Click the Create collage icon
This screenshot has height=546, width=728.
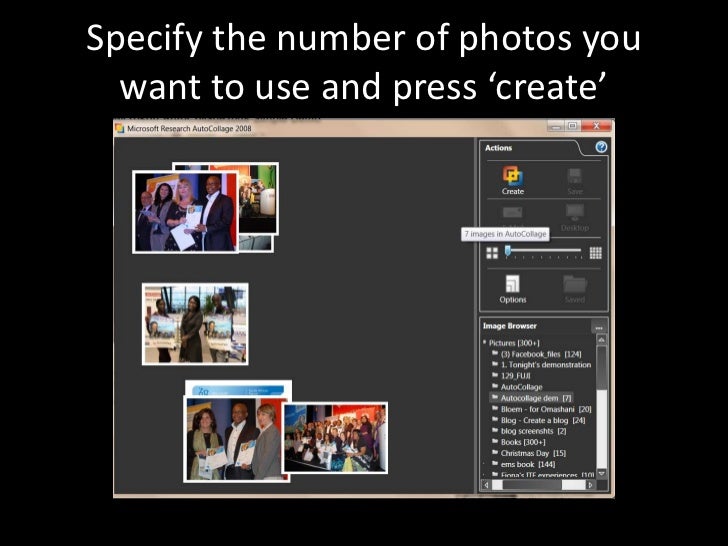[513, 176]
